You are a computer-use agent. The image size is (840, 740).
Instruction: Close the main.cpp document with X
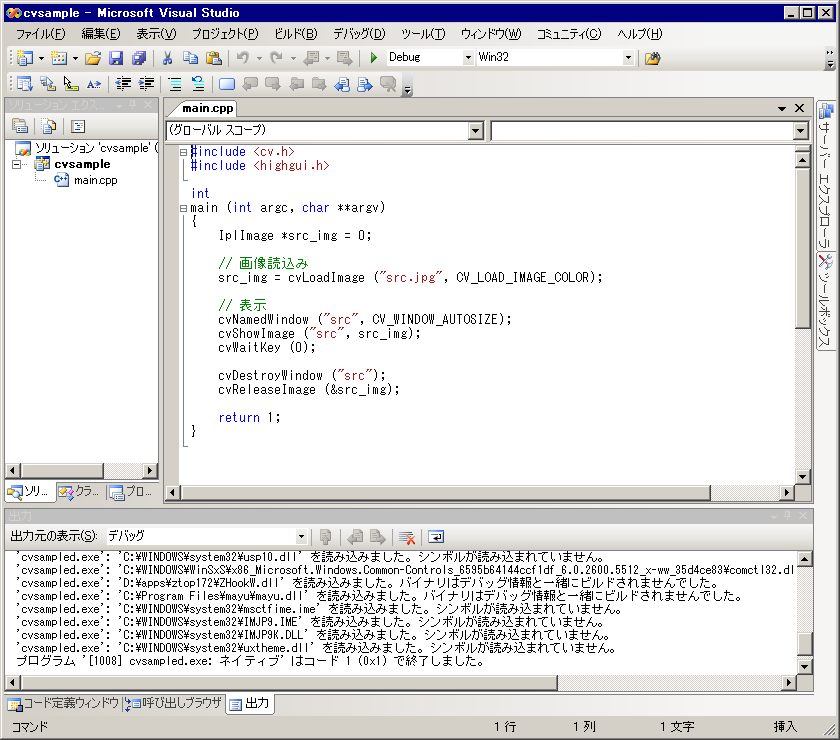(x=799, y=108)
